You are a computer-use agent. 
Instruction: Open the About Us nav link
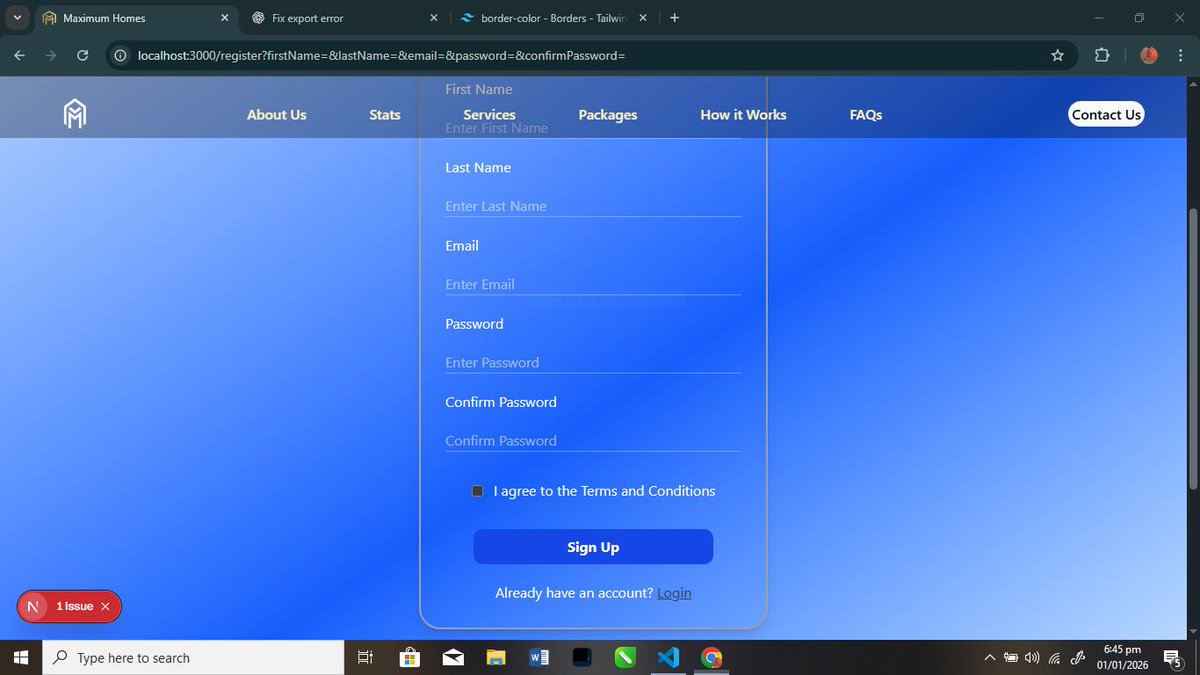click(x=276, y=115)
